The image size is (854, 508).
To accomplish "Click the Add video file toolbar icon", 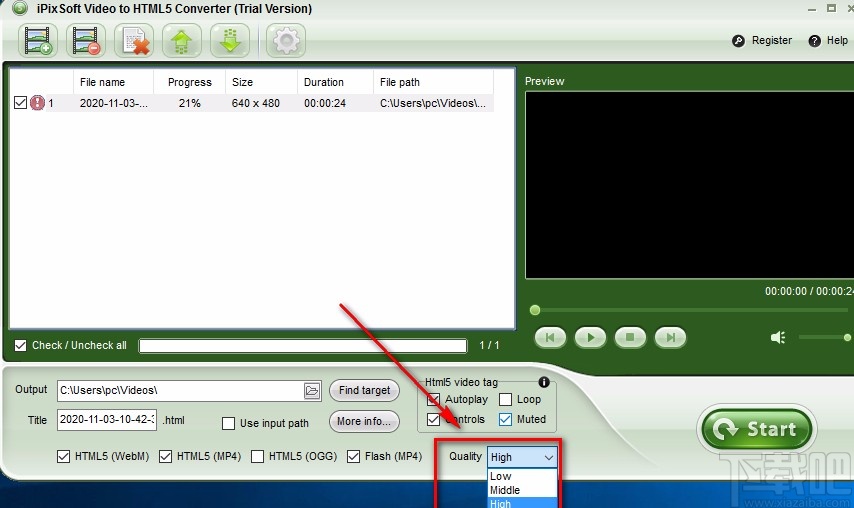I will coord(38,41).
